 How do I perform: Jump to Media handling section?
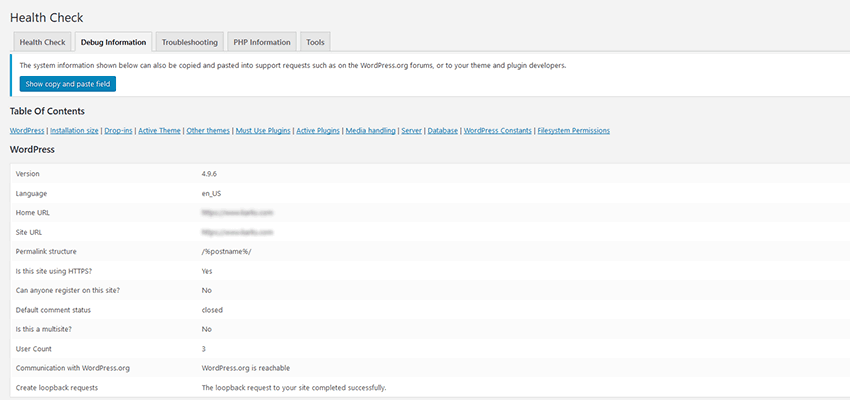(x=369, y=131)
